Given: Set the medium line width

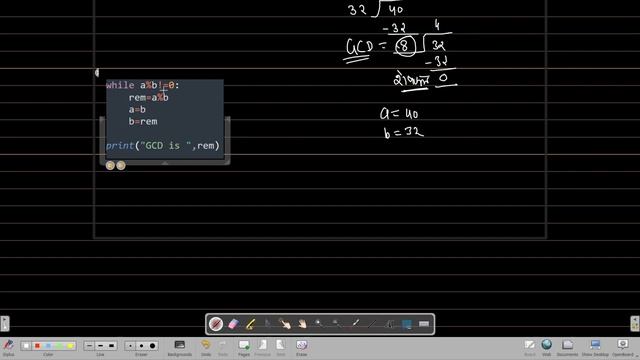Looking at the screenshot, I should click(x=100, y=346).
